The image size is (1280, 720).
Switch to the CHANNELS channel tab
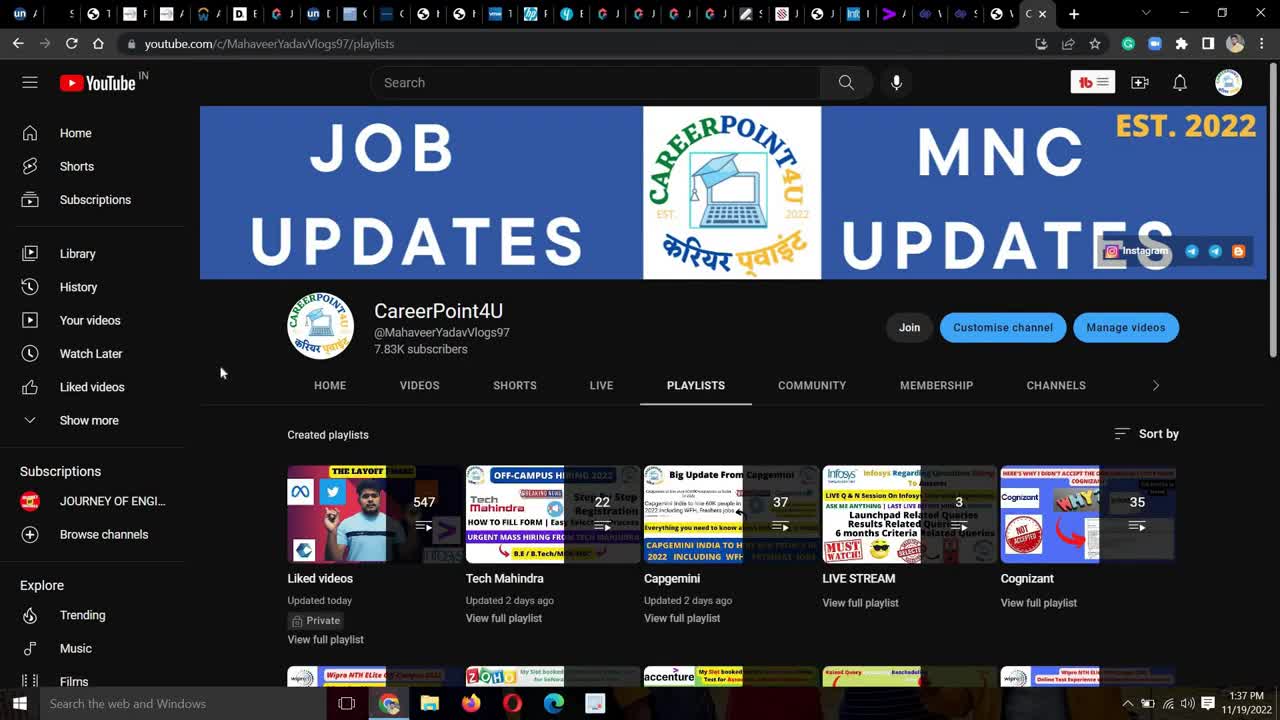tap(1056, 385)
